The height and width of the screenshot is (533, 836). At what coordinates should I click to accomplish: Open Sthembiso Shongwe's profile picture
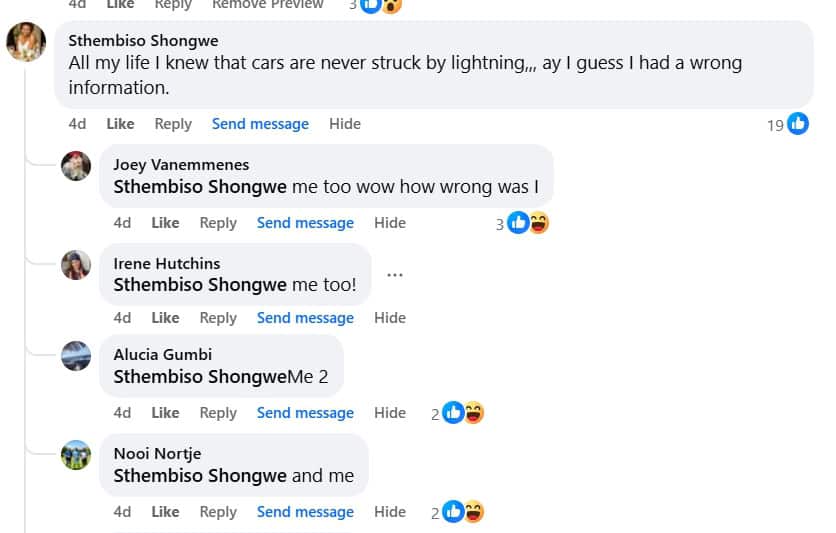click(26, 42)
